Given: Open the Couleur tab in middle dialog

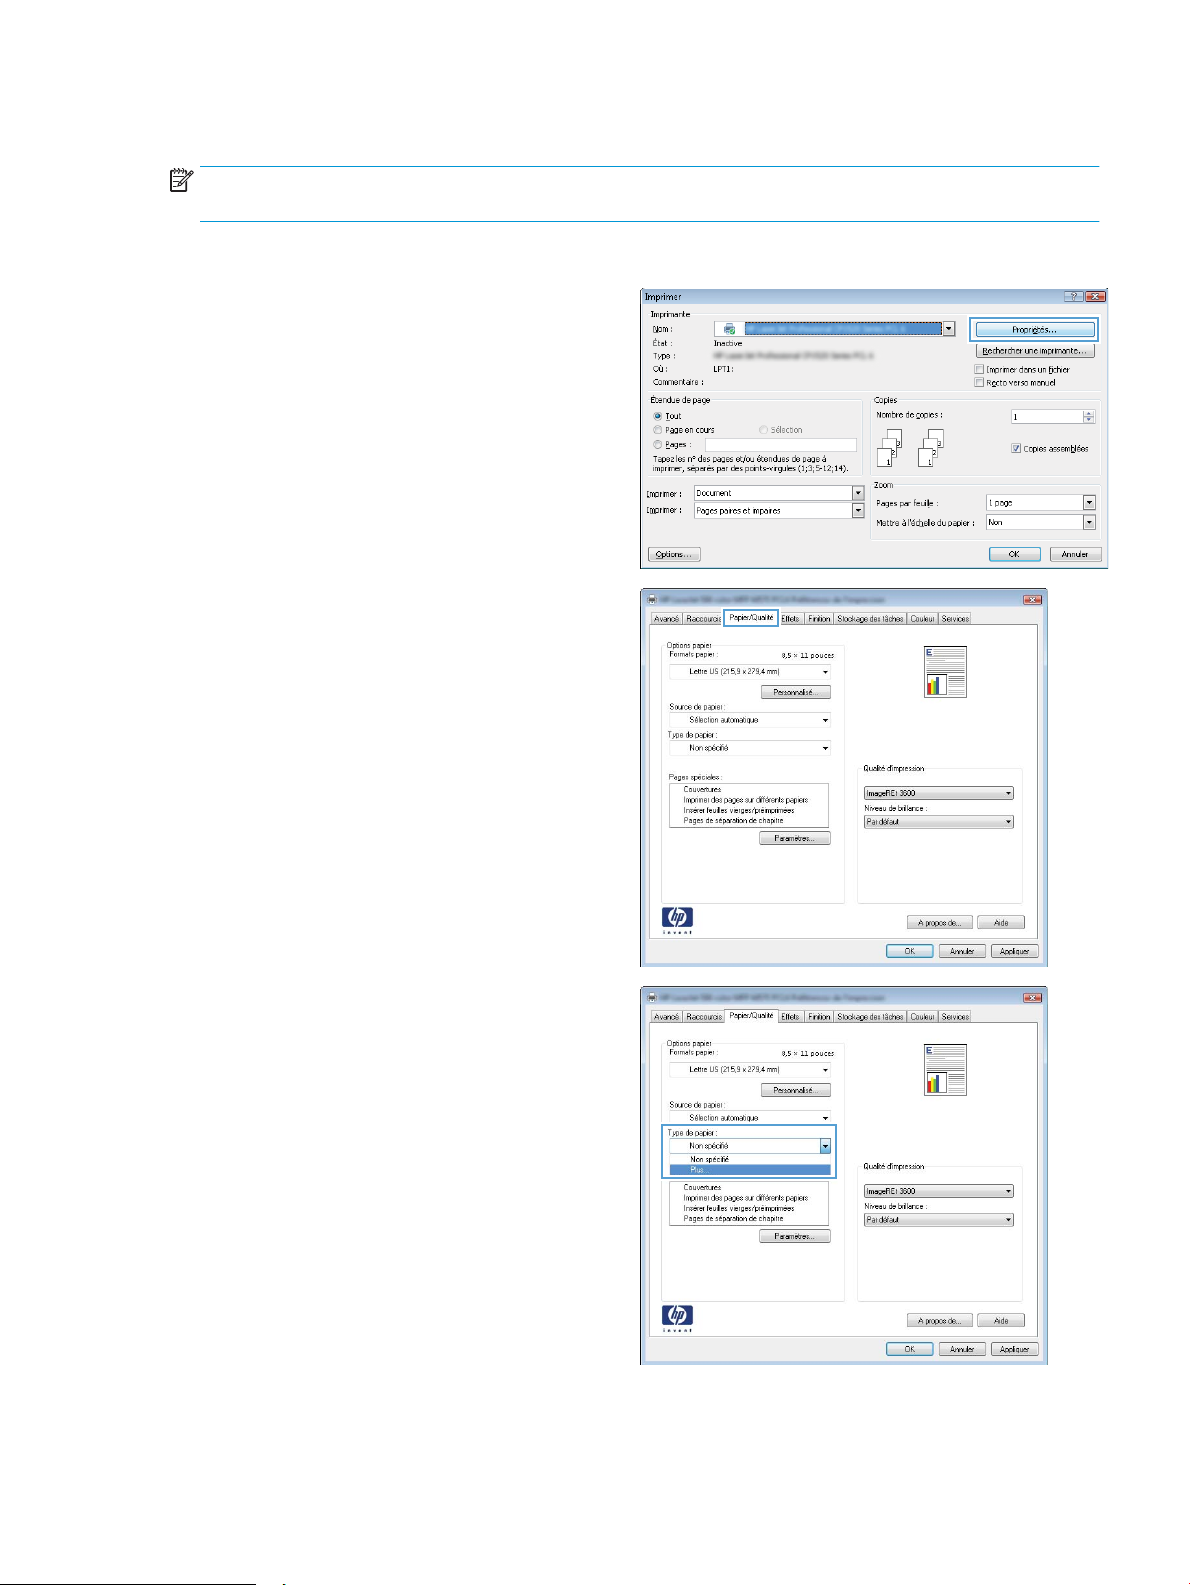Looking at the screenshot, I should click(922, 619).
